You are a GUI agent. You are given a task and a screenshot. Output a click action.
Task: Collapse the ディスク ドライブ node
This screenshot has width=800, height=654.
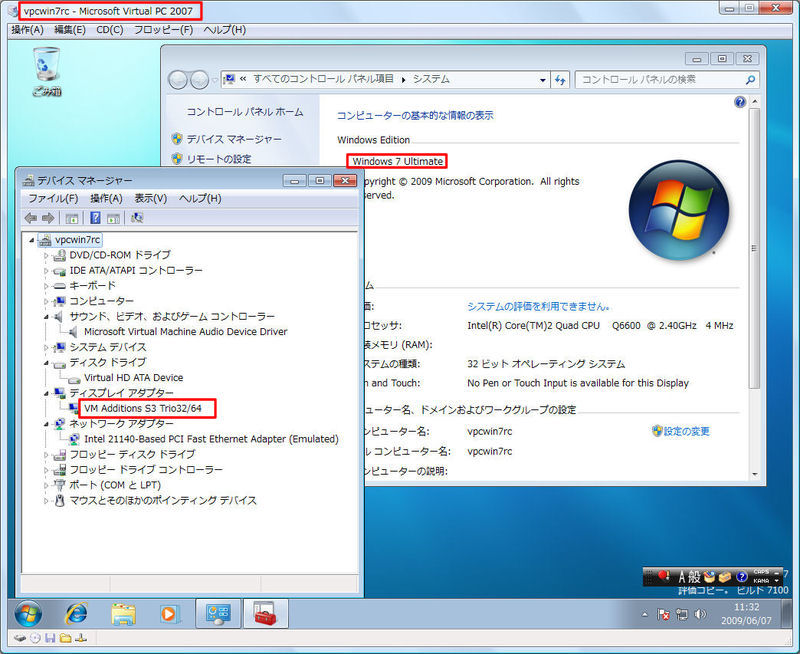(x=46, y=363)
